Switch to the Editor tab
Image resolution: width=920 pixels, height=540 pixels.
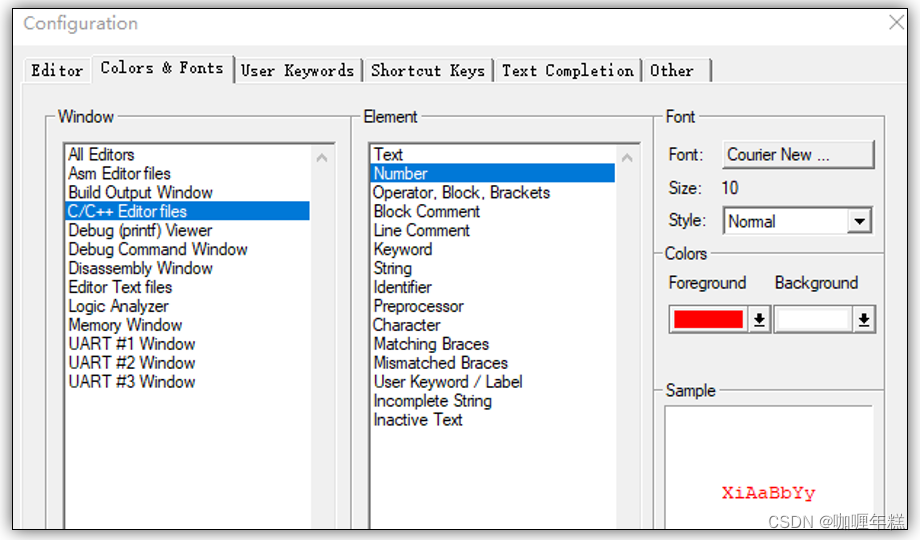57,70
